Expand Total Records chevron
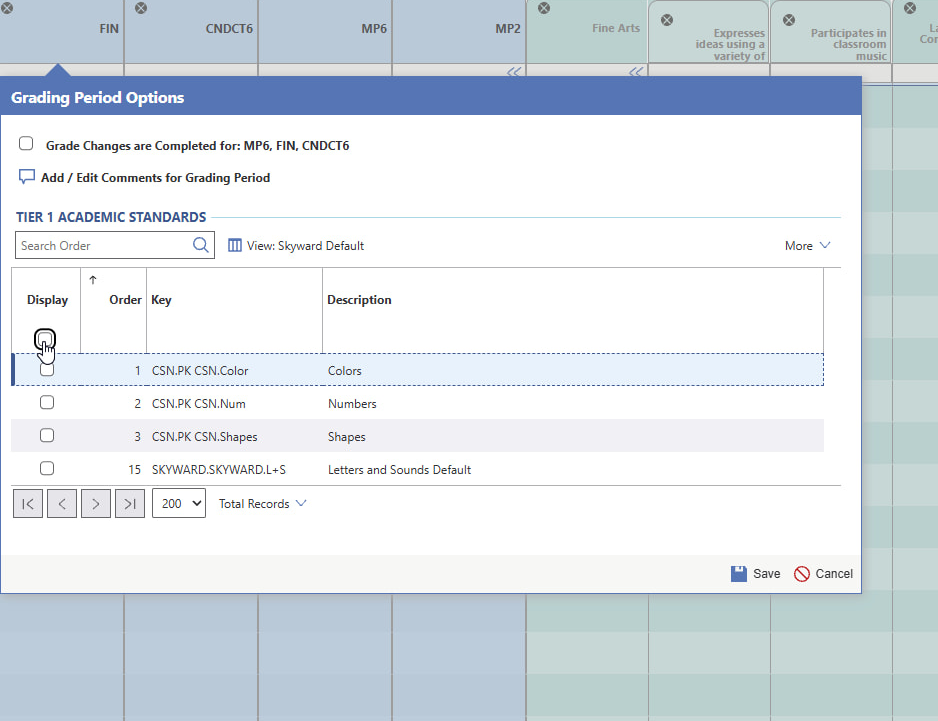This screenshot has height=721, width=938. [301, 503]
